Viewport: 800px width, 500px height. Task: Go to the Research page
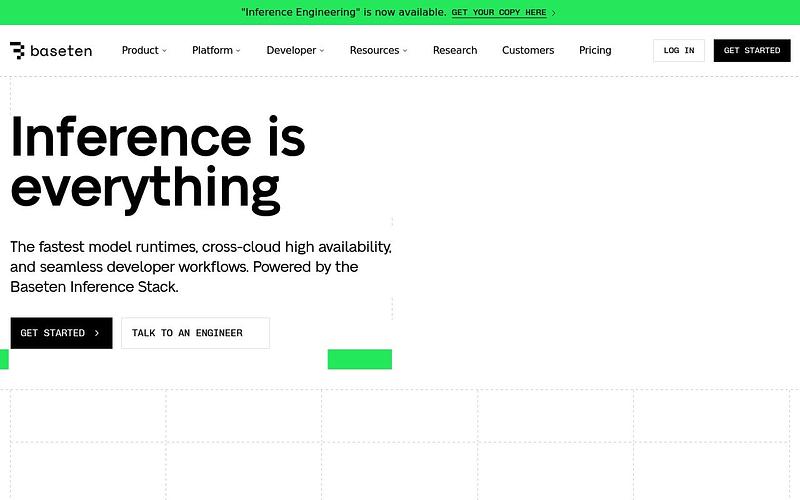(455, 50)
